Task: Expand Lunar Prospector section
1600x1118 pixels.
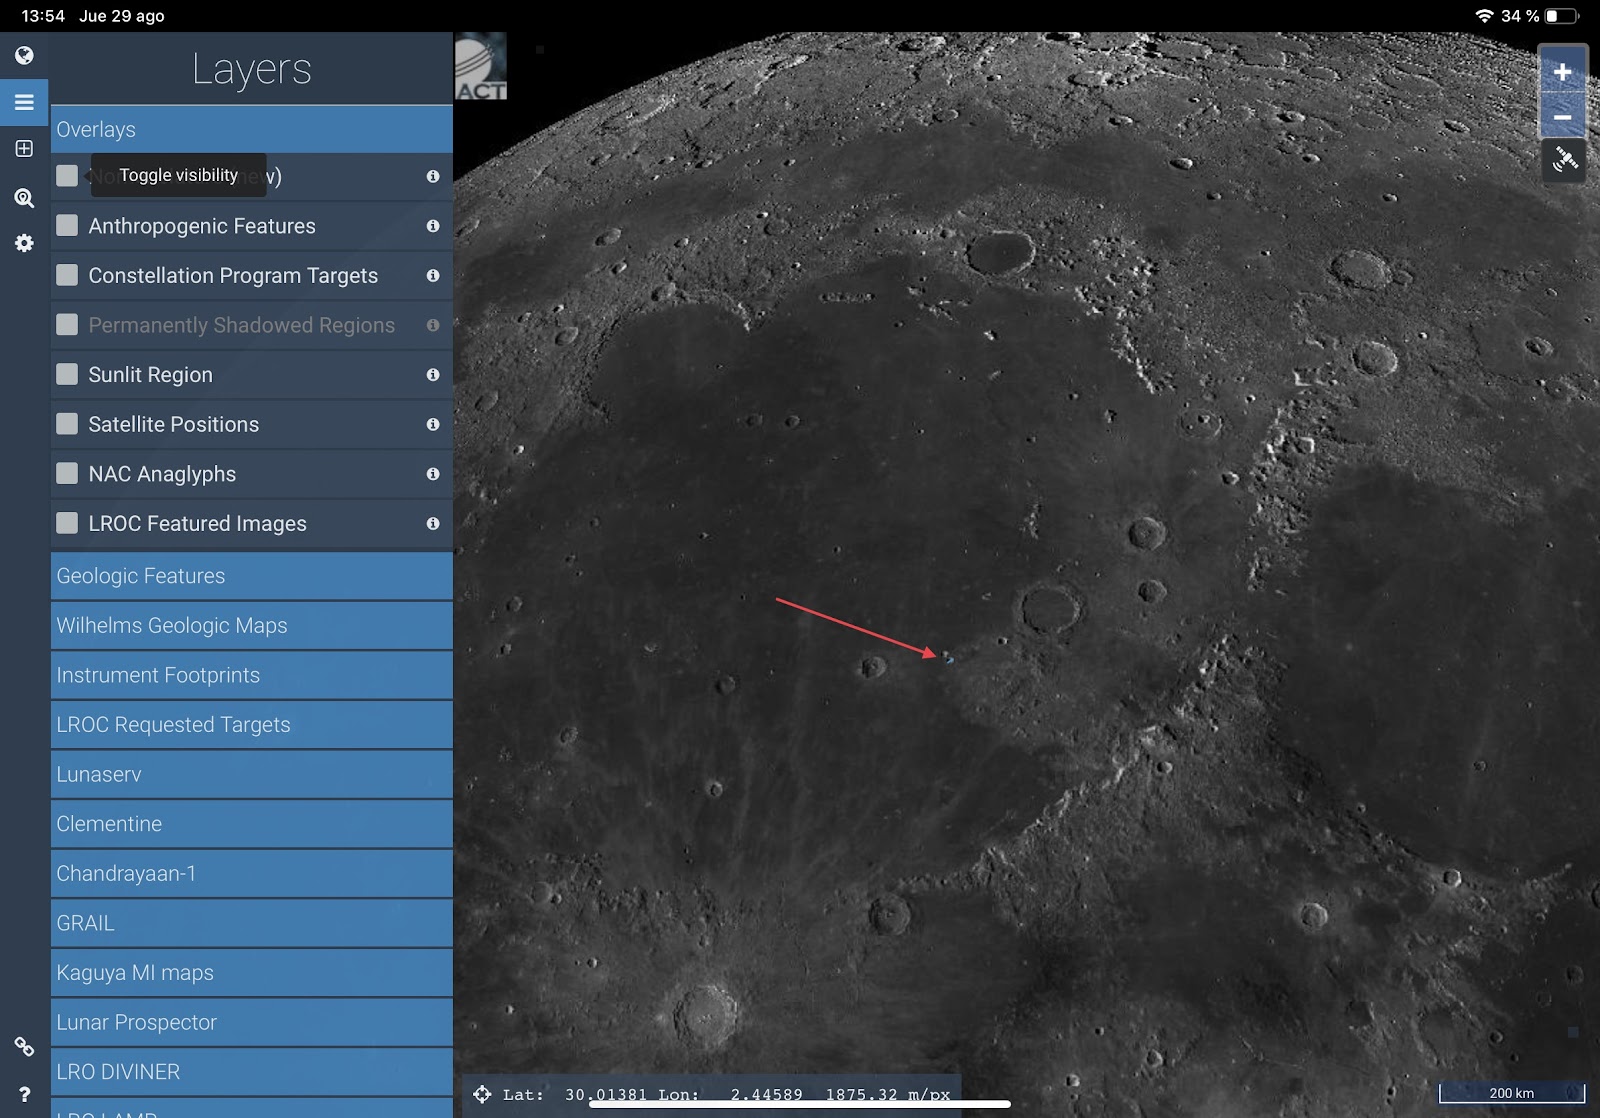Action: (252, 1022)
